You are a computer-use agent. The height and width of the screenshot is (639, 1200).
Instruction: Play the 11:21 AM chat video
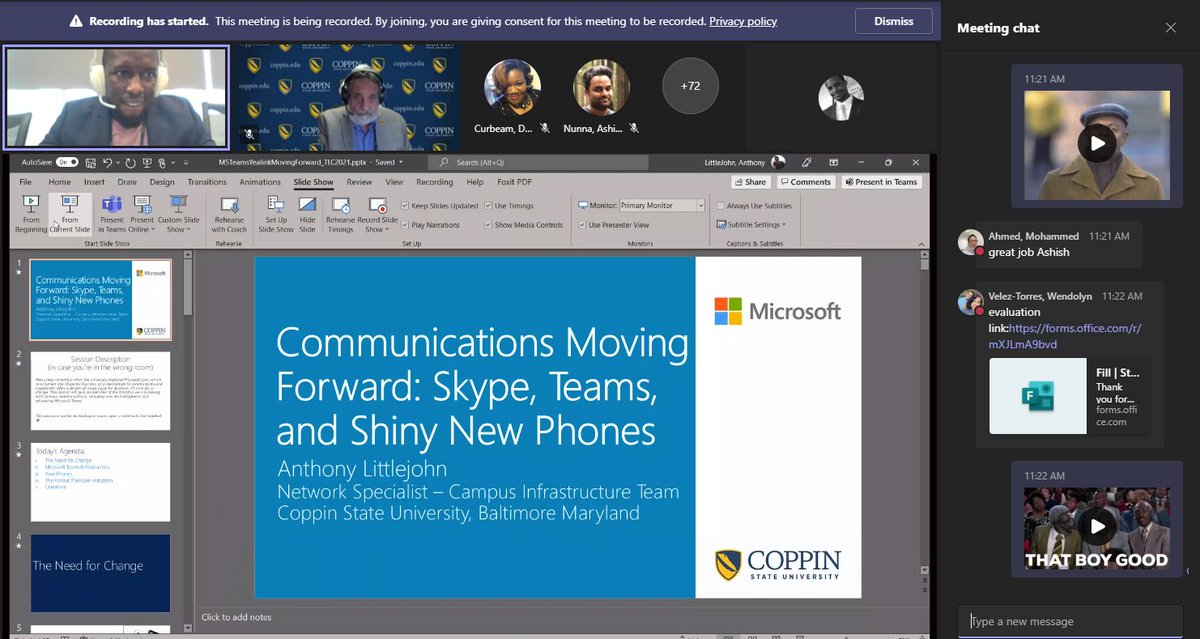tap(1097, 143)
